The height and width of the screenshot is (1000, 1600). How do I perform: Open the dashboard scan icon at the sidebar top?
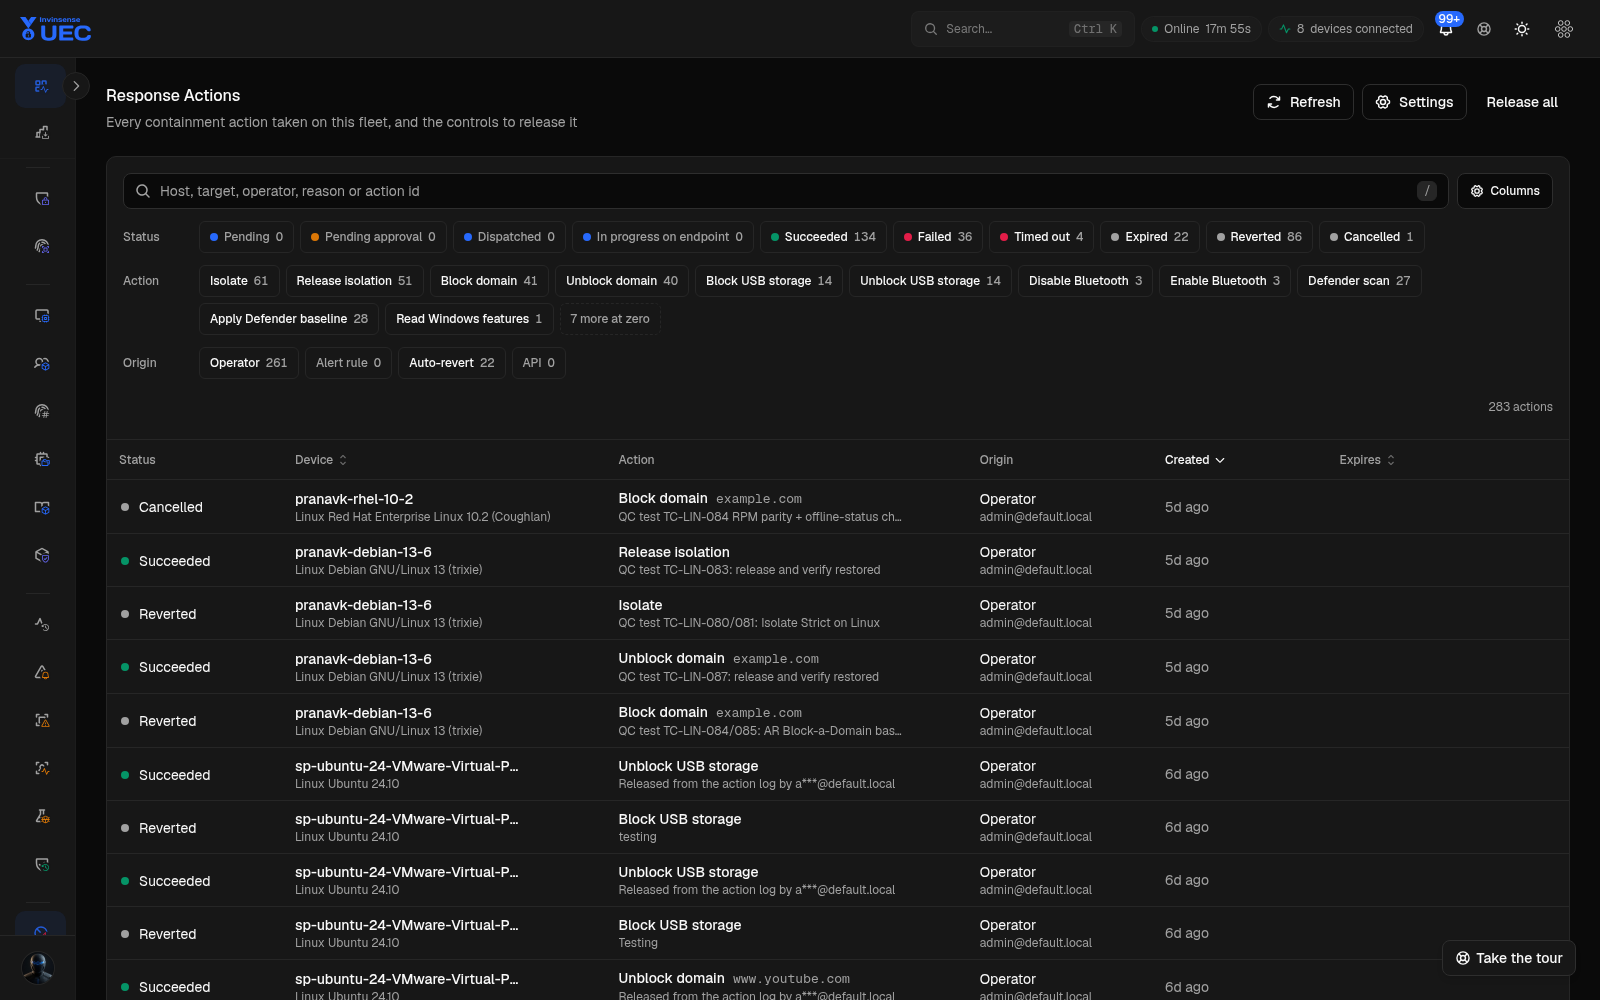[41, 86]
